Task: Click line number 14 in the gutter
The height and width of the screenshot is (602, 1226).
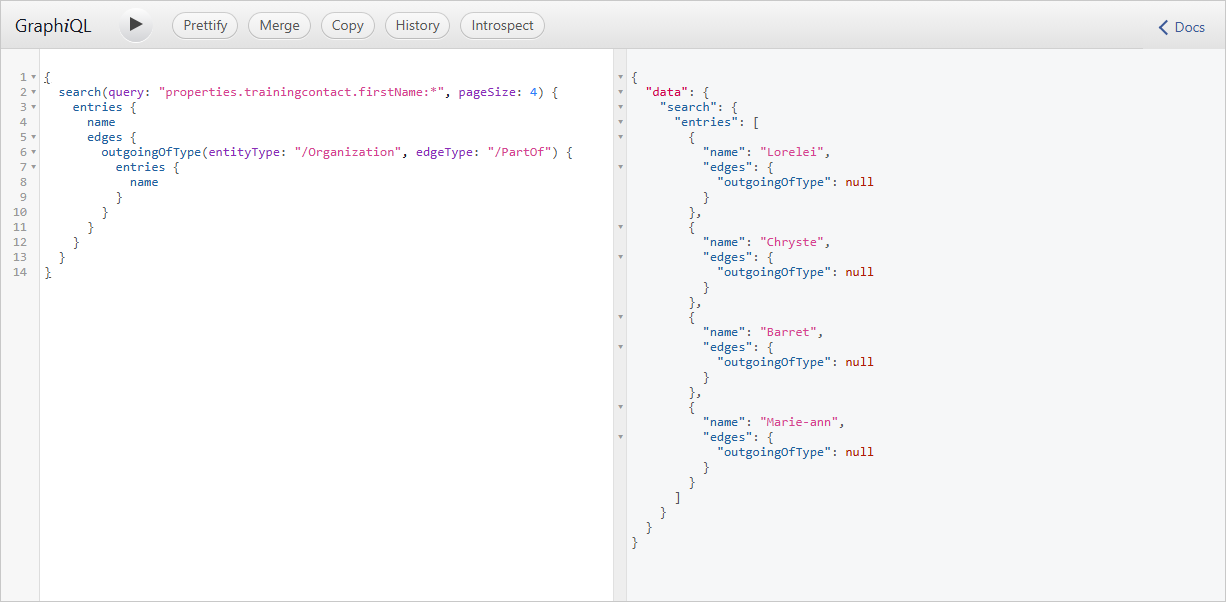Action: pos(21,272)
